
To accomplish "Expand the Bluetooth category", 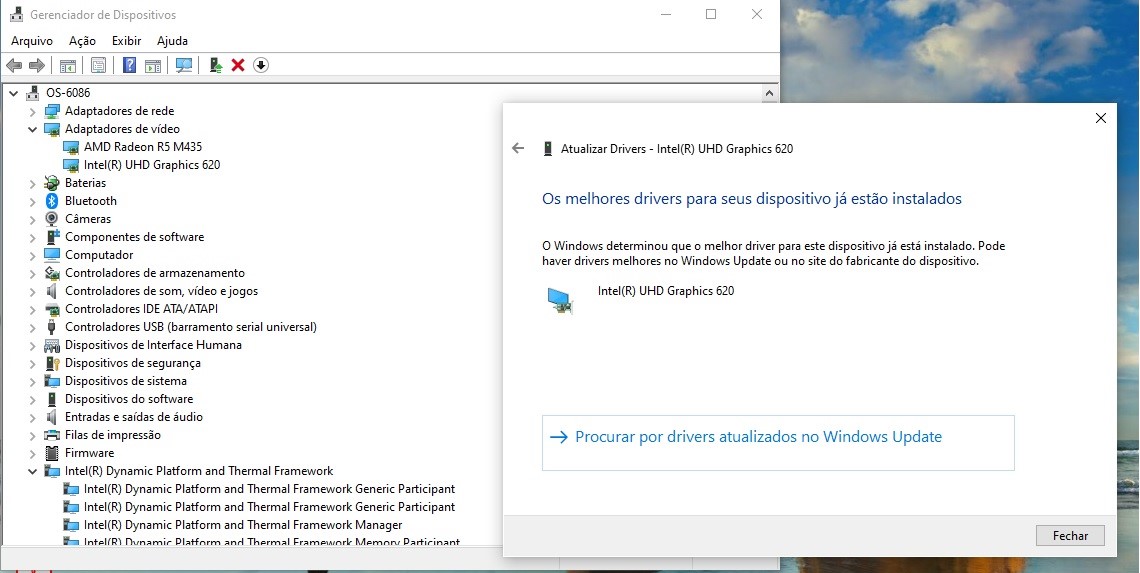I will tap(32, 201).
